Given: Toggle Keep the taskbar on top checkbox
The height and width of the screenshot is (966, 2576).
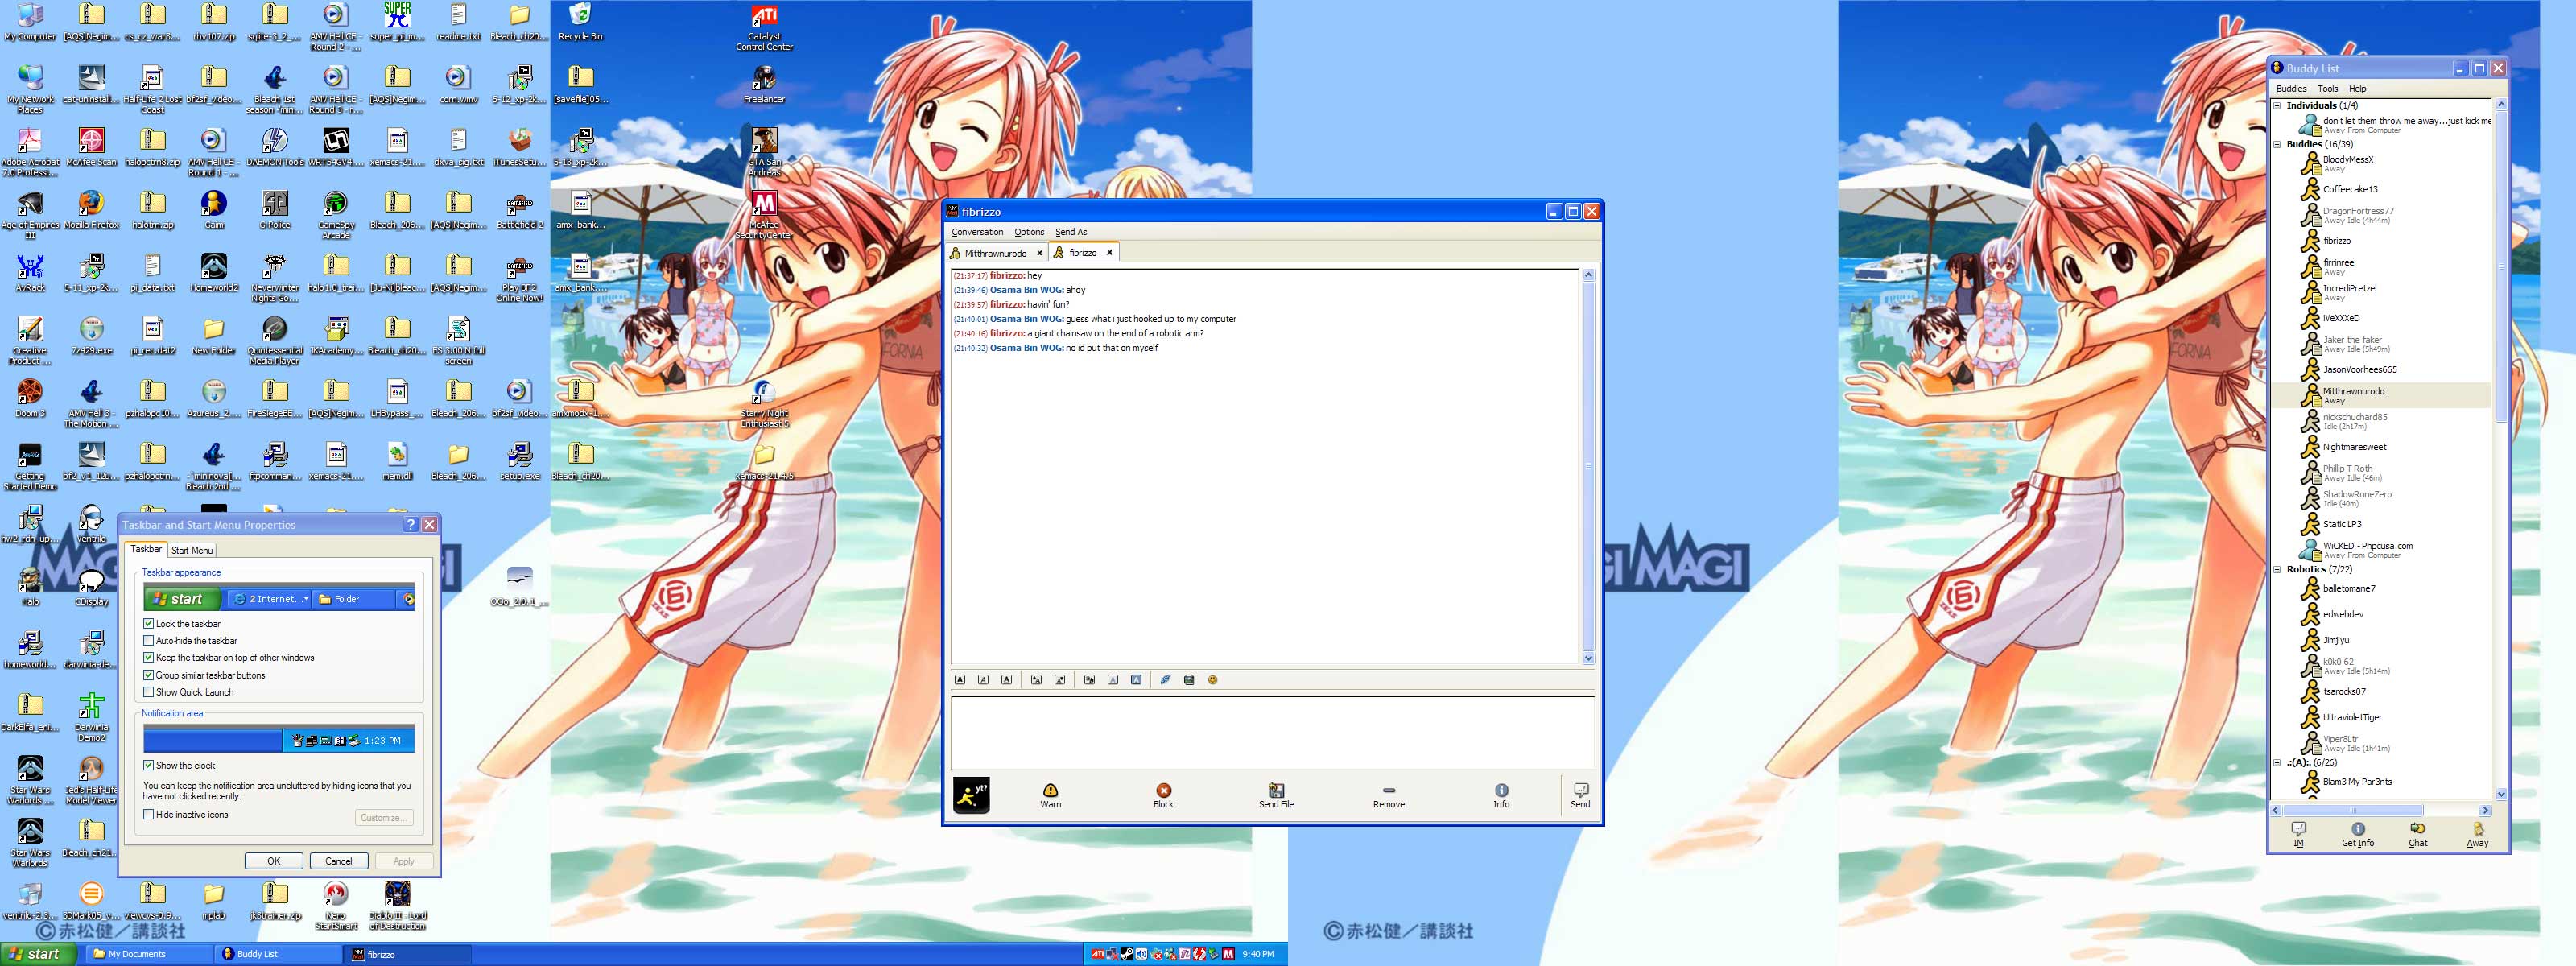Looking at the screenshot, I should pyautogui.click(x=149, y=657).
